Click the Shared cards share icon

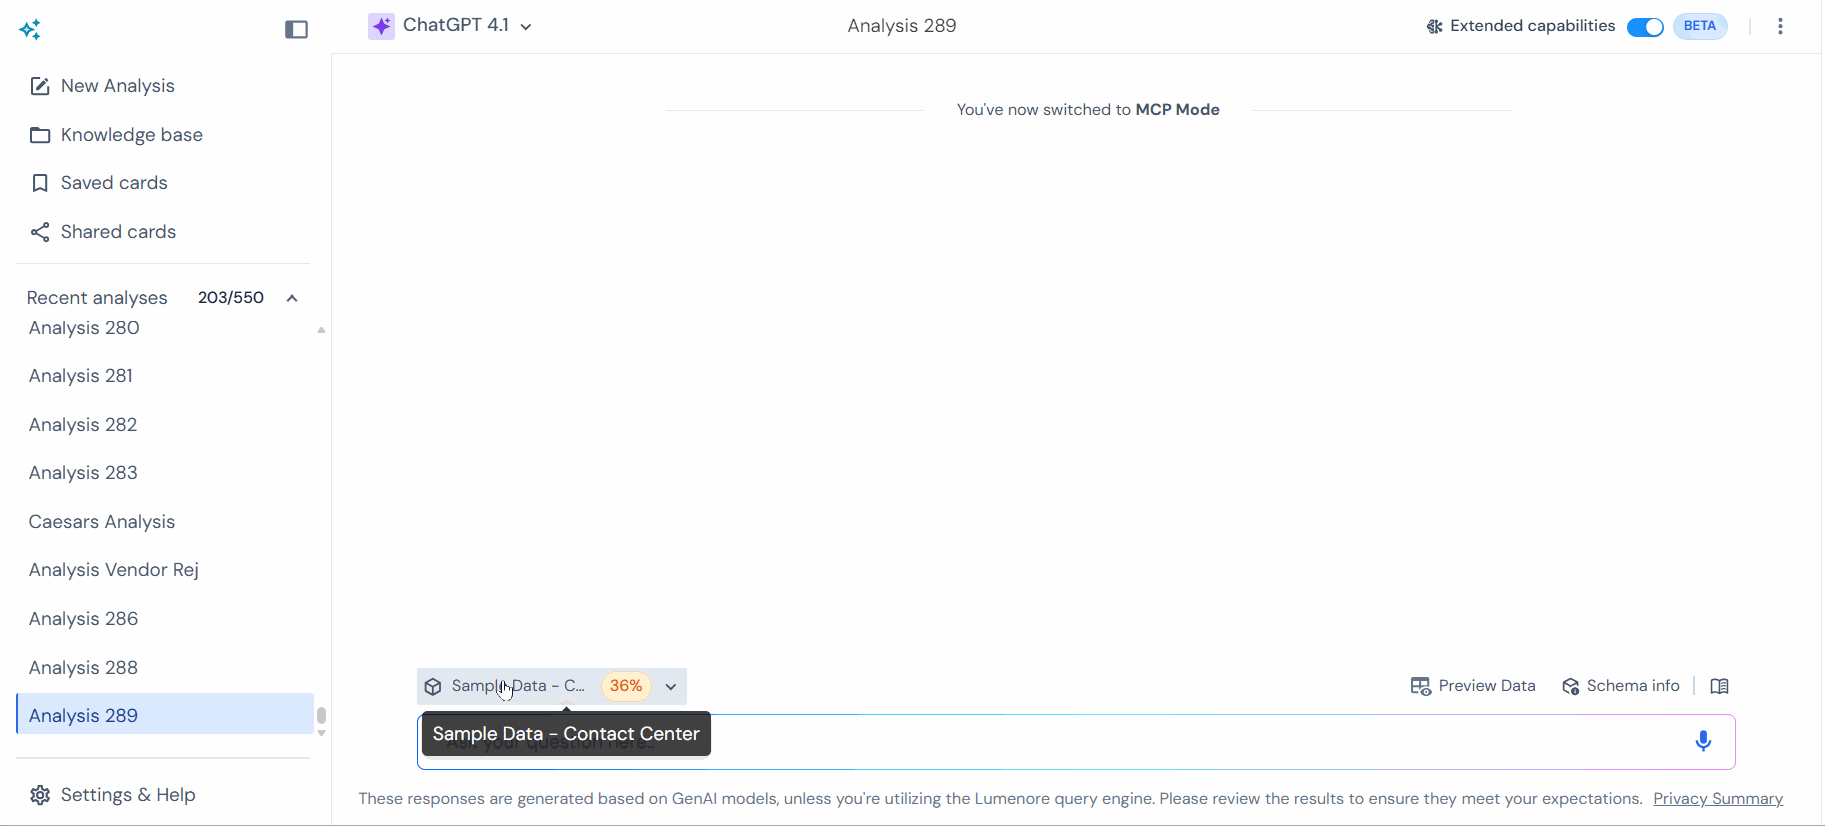coord(40,232)
